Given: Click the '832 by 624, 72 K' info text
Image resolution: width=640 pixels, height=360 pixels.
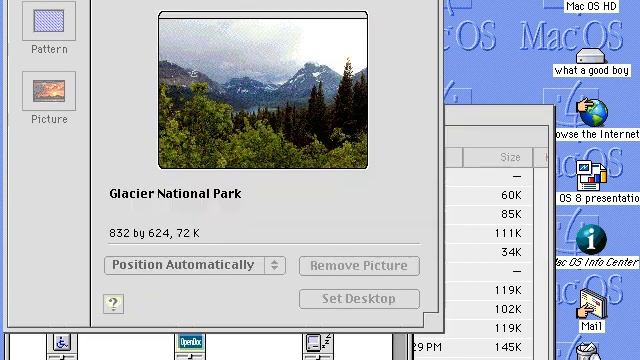Looking at the screenshot, I should pos(154,233).
